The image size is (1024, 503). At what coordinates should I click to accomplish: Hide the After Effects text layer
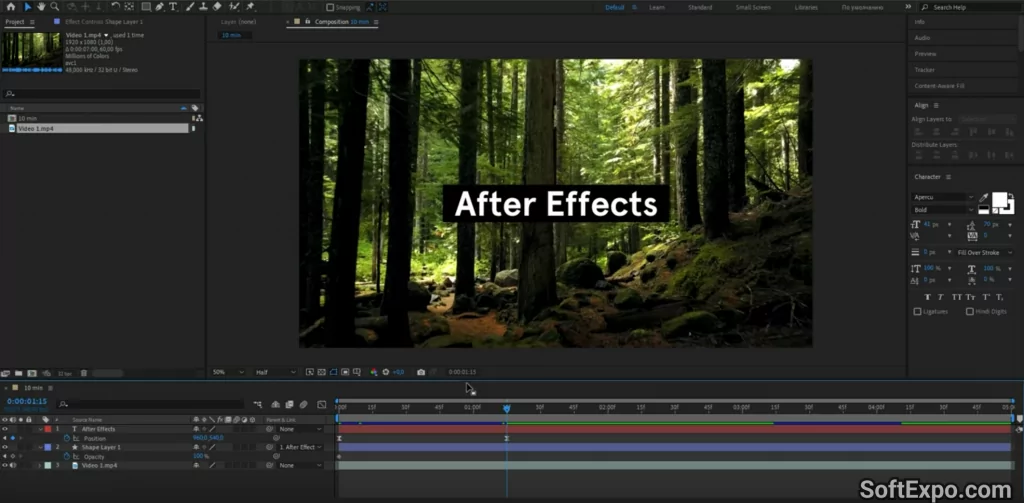5,429
